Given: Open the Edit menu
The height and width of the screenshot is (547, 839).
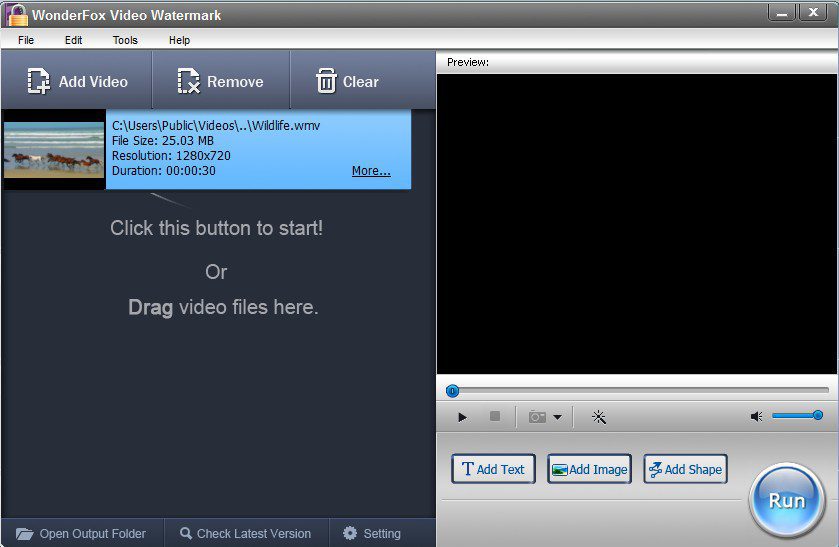Looking at the screenshot, I should point(73,40).
